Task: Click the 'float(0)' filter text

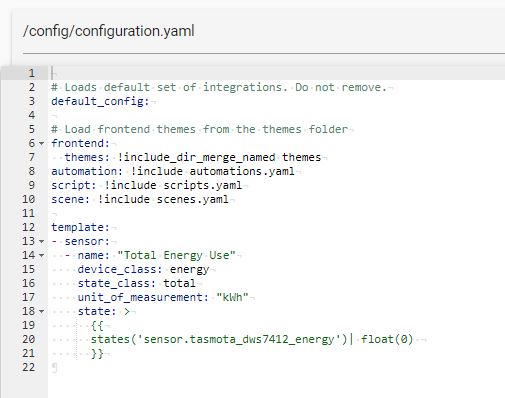Action: [387, 339]
